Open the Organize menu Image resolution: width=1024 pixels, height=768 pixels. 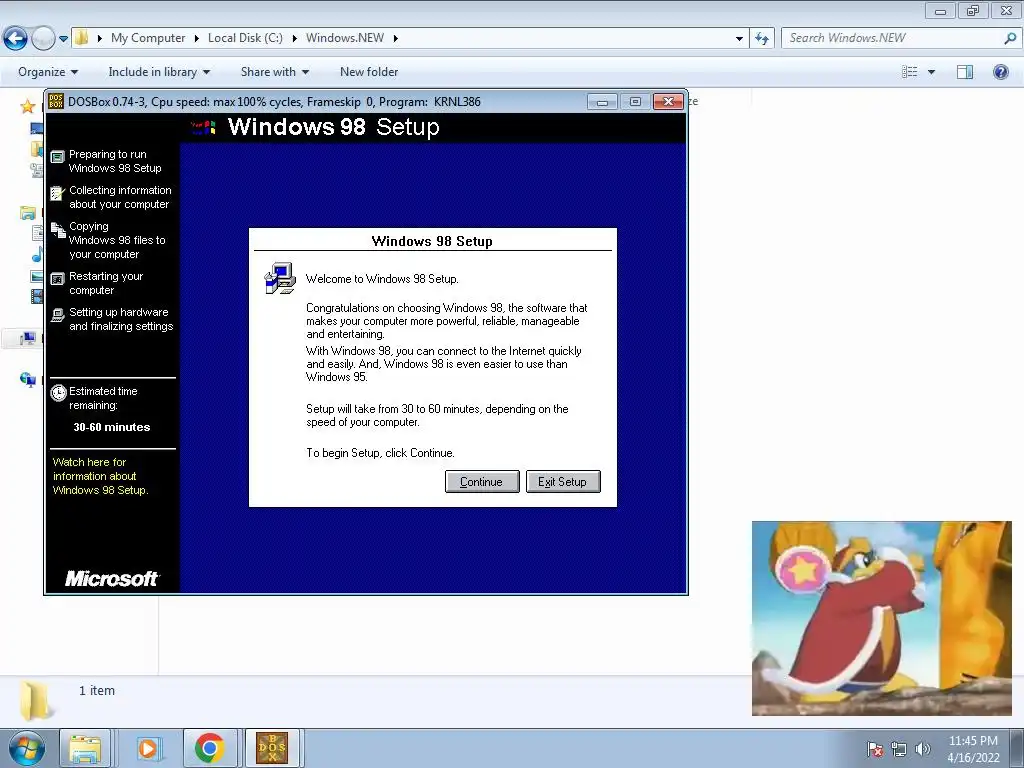point(48,72)
